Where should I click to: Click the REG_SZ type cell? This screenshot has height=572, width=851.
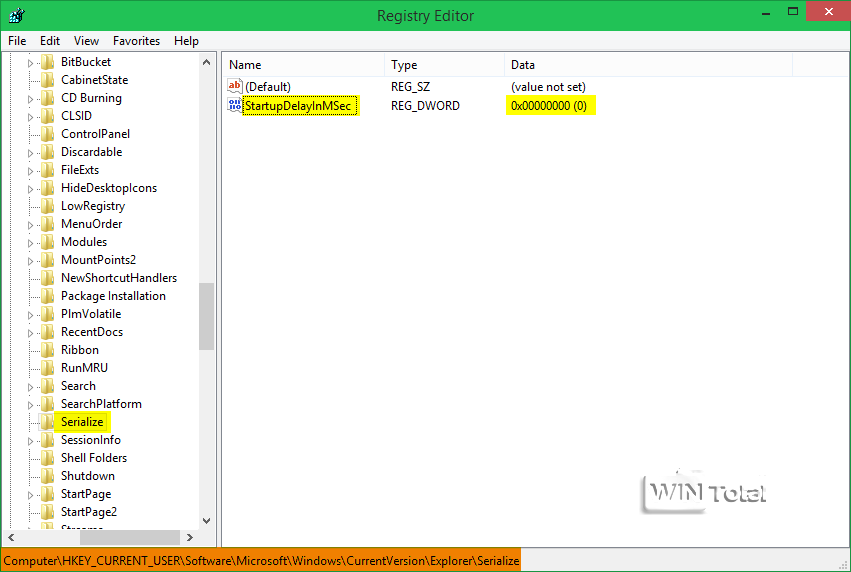click(x=410, y=87)
